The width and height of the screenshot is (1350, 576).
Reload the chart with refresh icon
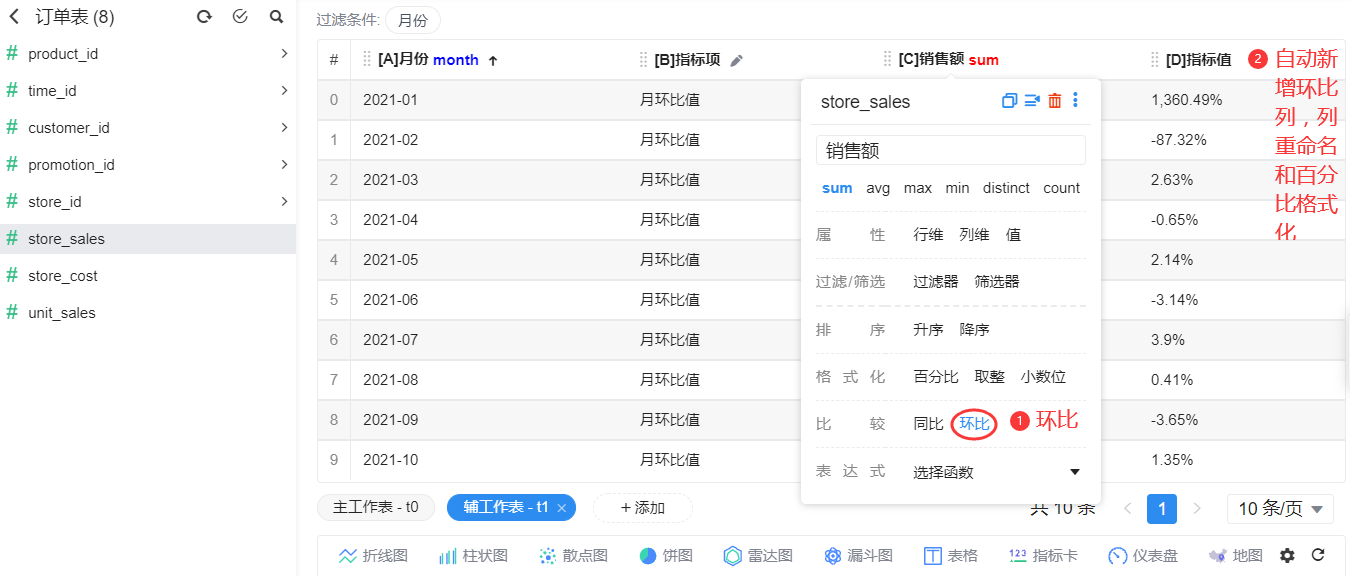pos(1318,556)
